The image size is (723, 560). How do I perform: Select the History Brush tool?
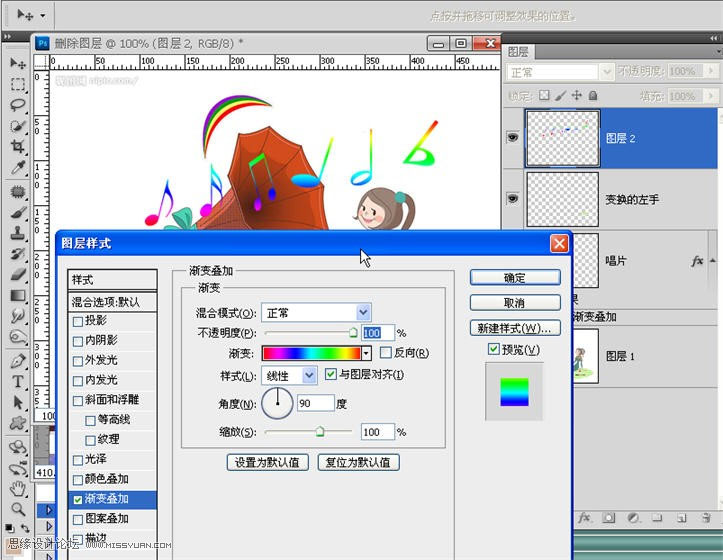(x=18, y=254)
